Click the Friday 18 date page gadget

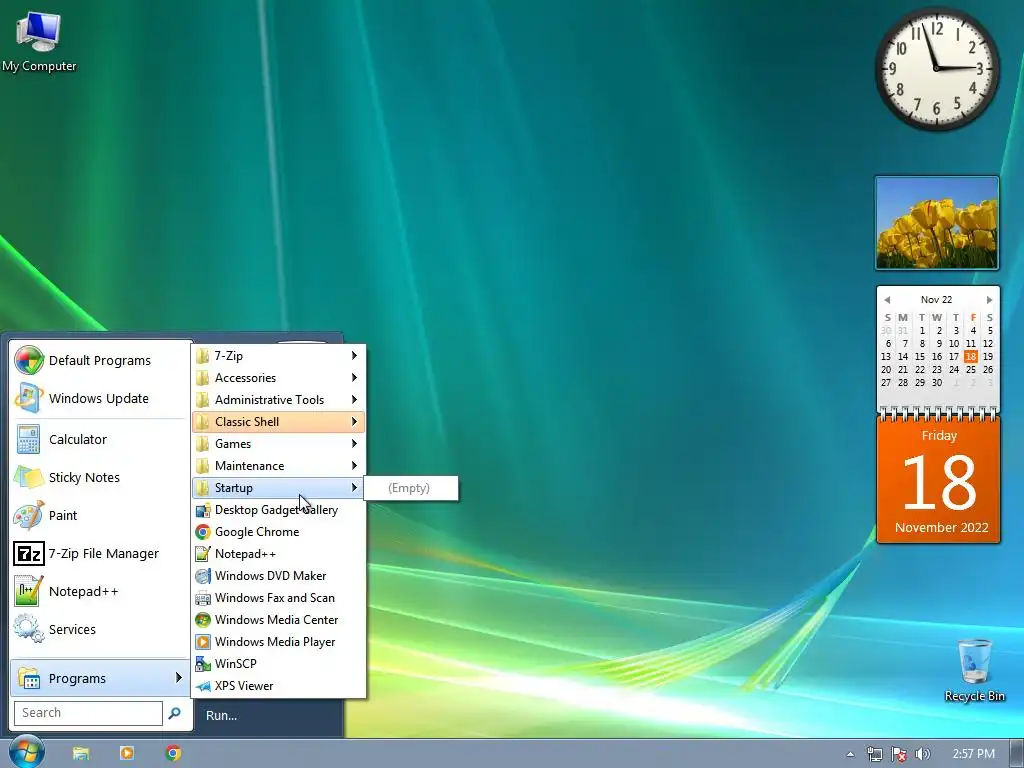[x=938, y=480]
